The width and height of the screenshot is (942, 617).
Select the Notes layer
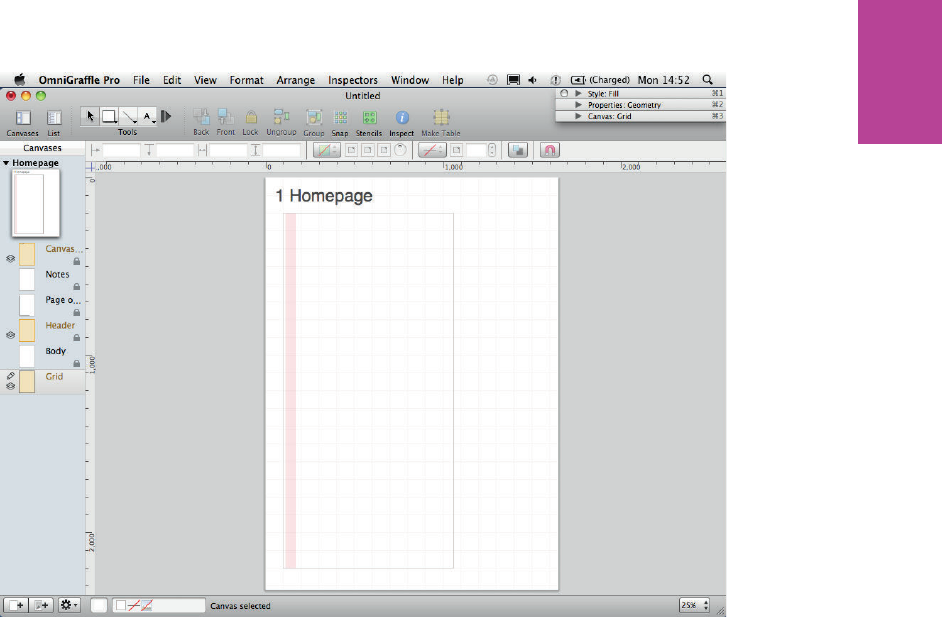coord(43,279)
